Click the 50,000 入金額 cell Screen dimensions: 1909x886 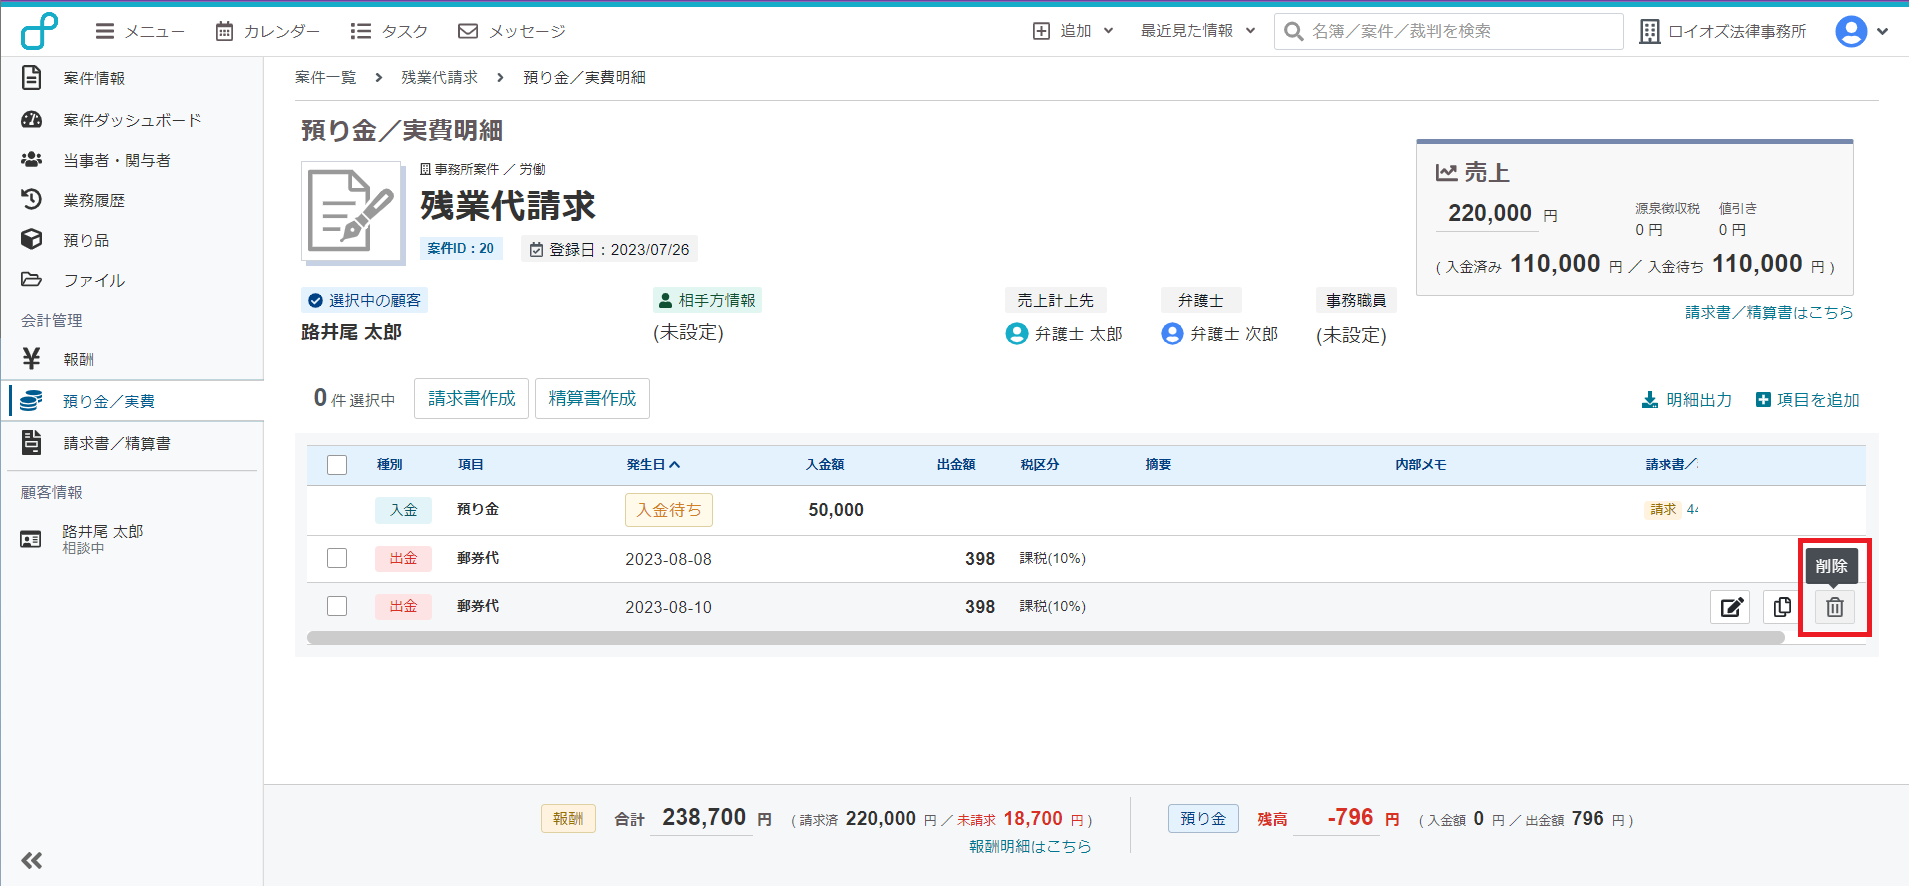point(836,510)
